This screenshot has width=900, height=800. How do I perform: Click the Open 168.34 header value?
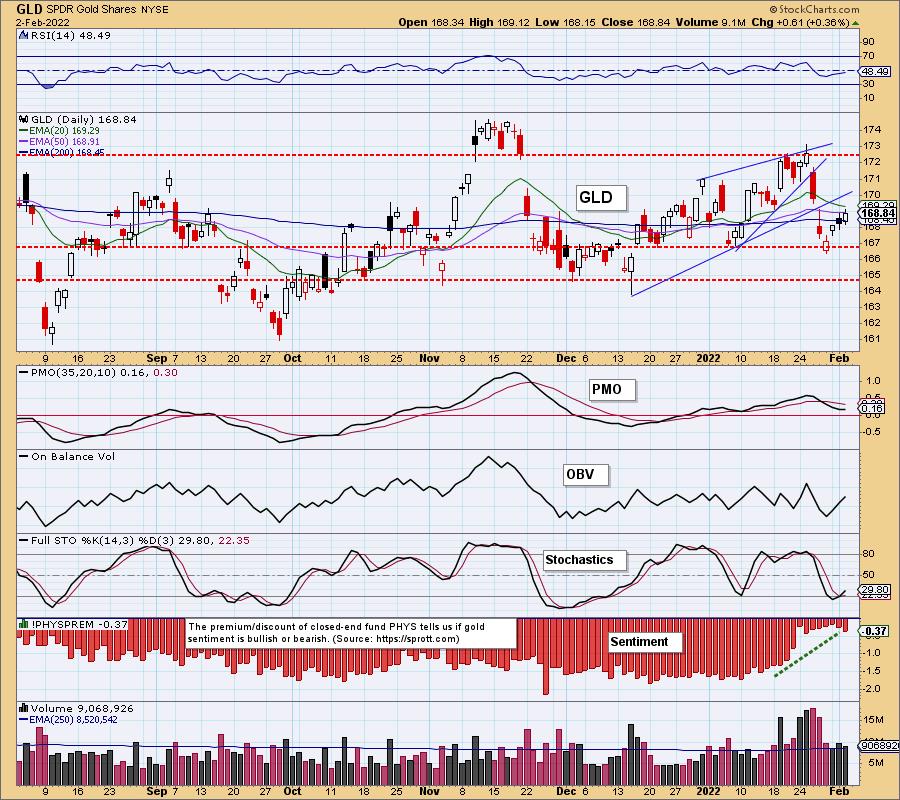click(431, 22)
